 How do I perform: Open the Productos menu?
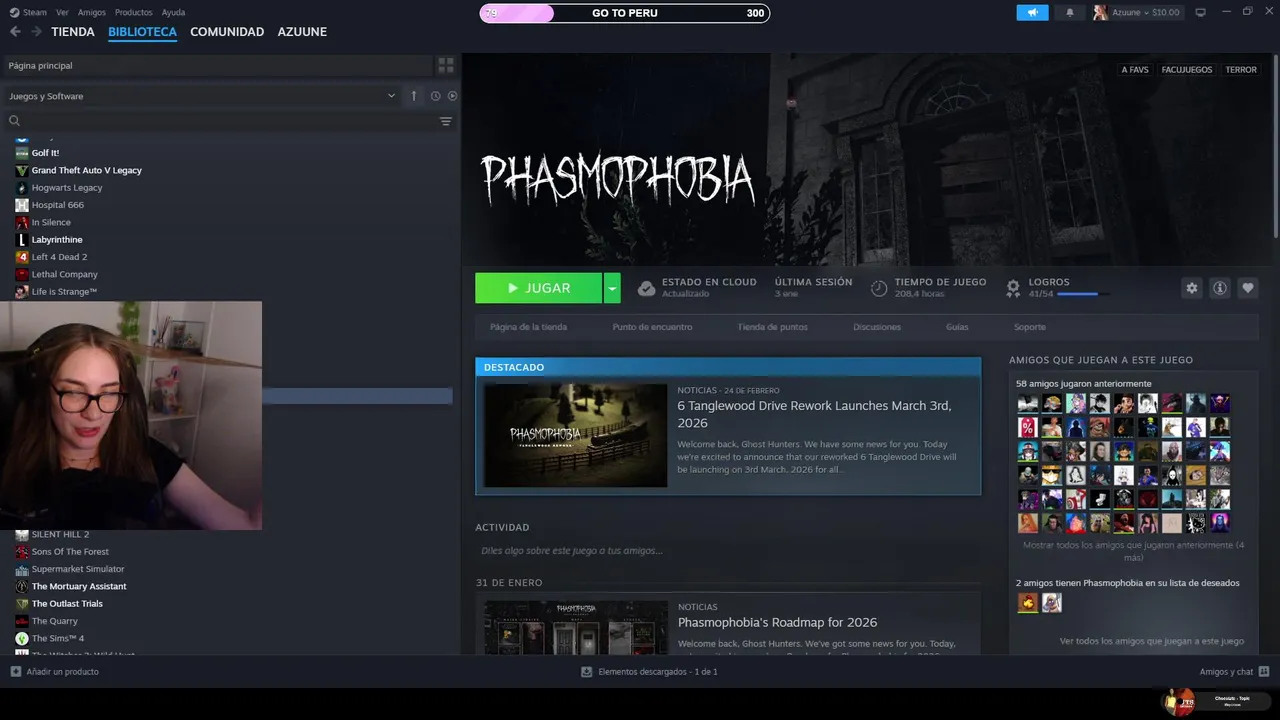134,12
